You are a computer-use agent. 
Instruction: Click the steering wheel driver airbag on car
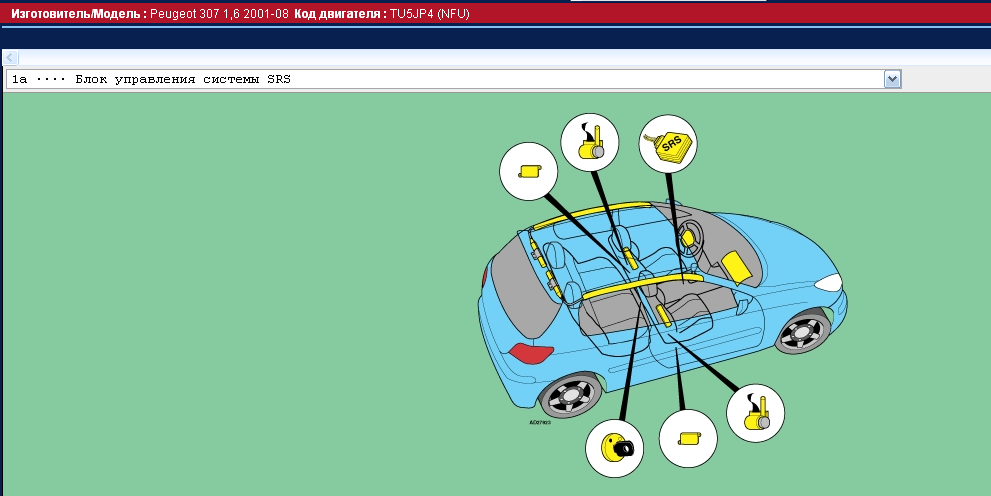(687, 239)
